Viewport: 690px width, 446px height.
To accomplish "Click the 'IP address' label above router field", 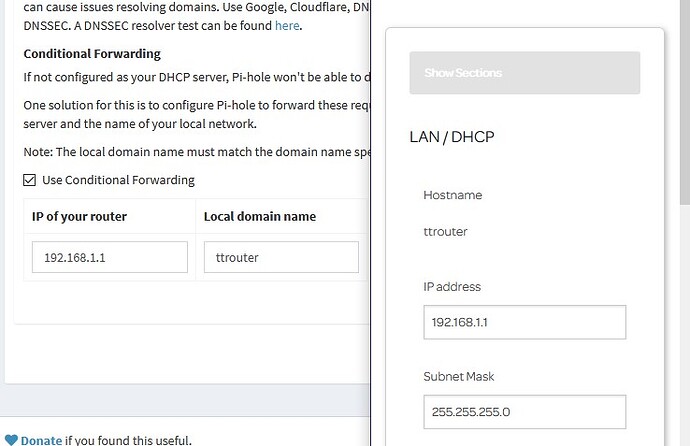I will pos(452,287).
